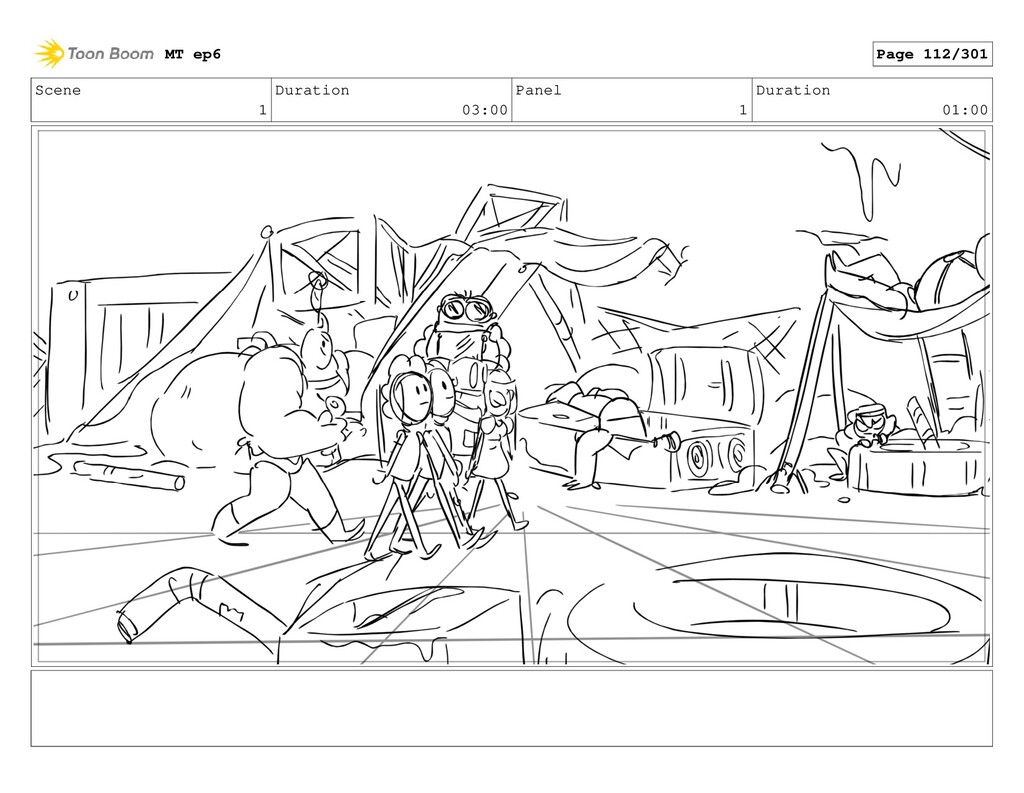Click the empty notes box below the panel
This screenshot has height=793, width=1024.
coord(512,708)
